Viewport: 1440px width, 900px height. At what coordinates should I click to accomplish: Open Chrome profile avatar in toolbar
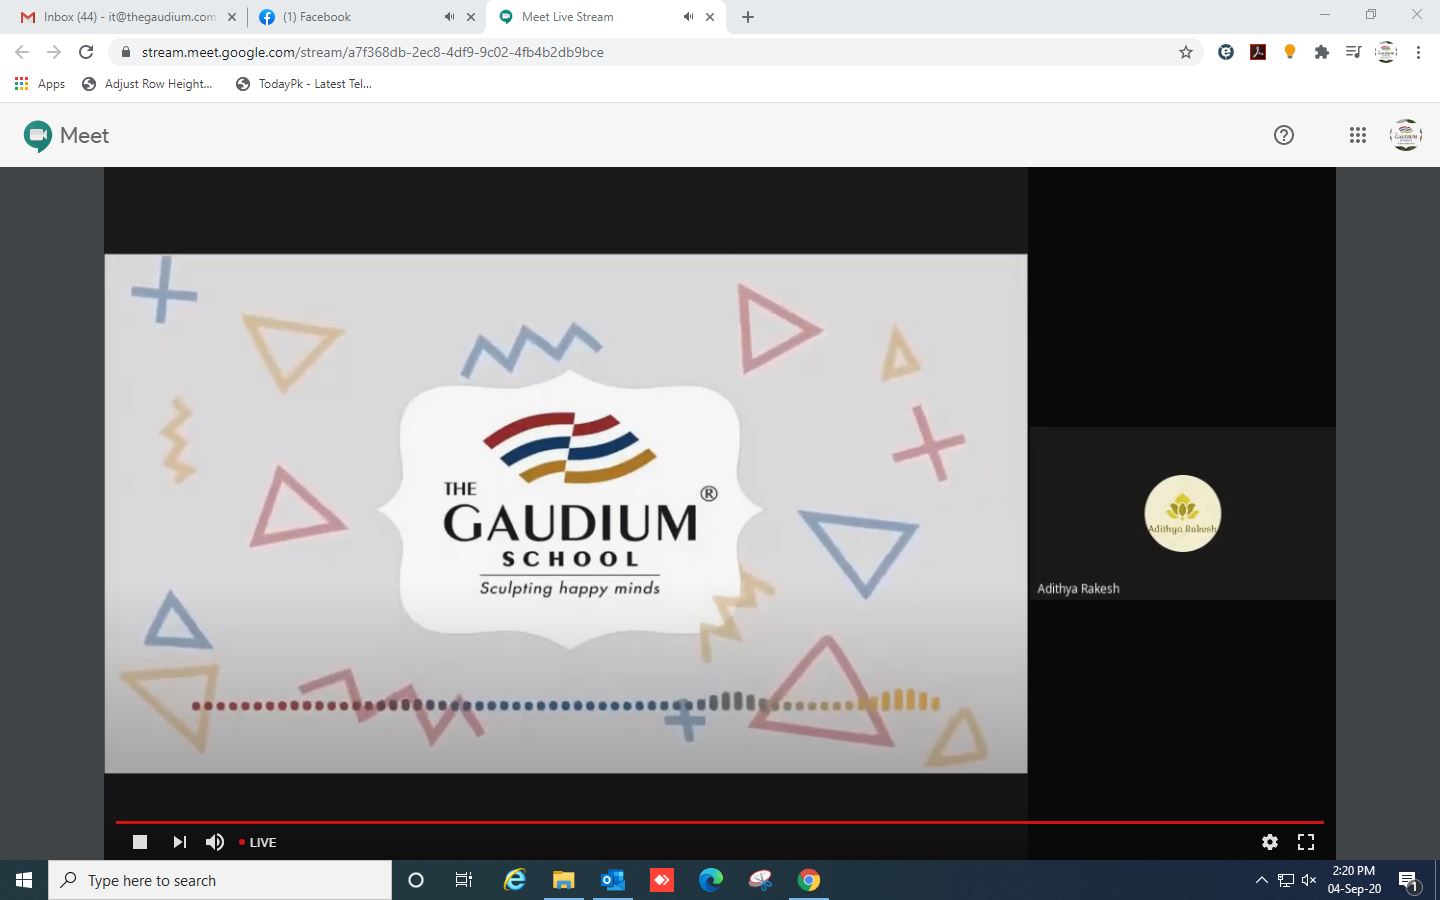(x=1386, y=52)
